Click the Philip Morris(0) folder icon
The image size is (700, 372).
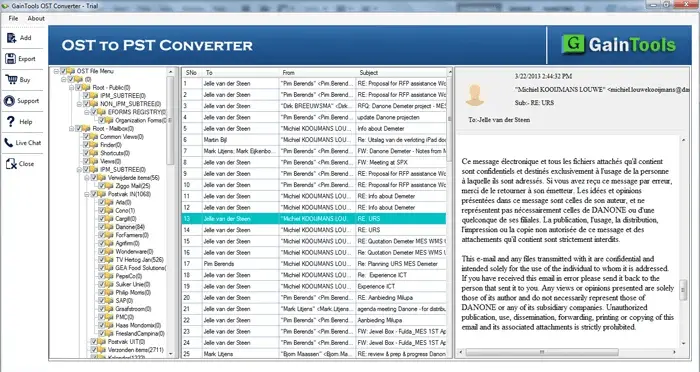pyautogui.click(x=109, y=293)
